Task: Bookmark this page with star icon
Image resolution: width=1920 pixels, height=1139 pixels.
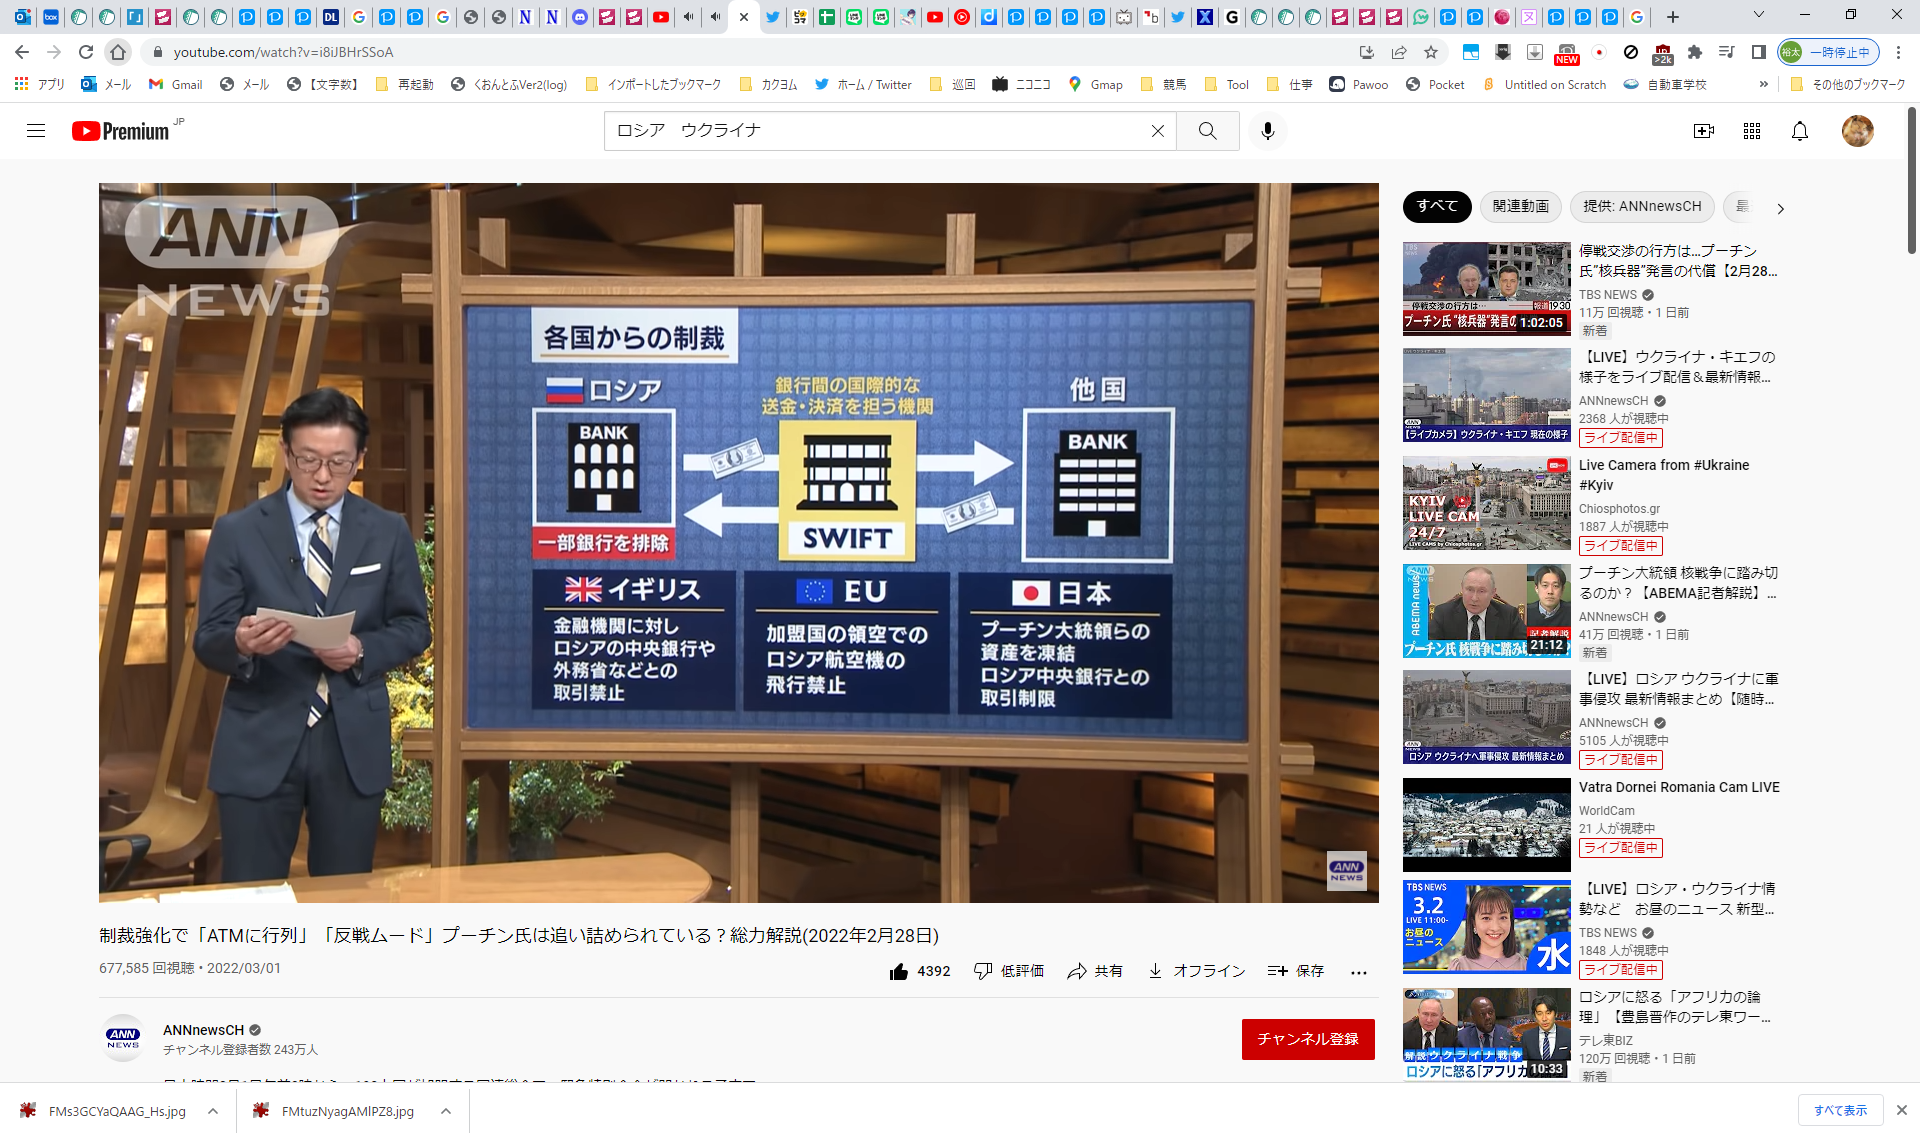Action: pos(1431,52)
